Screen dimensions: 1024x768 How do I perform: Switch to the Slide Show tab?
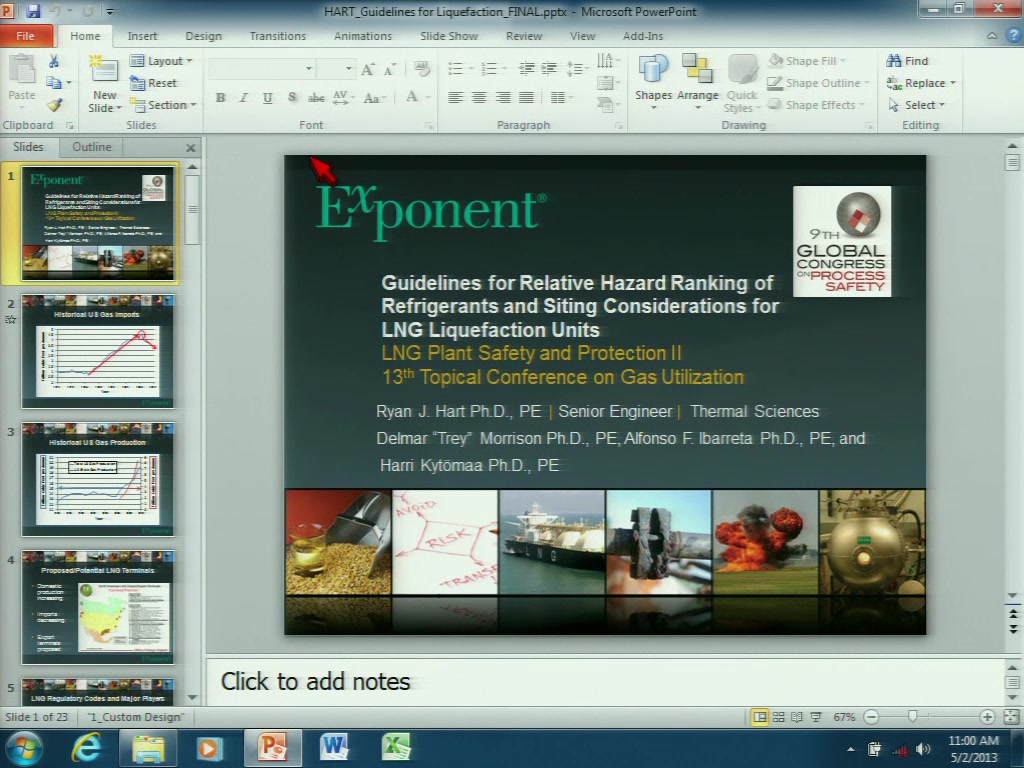[x=449, y=36]
